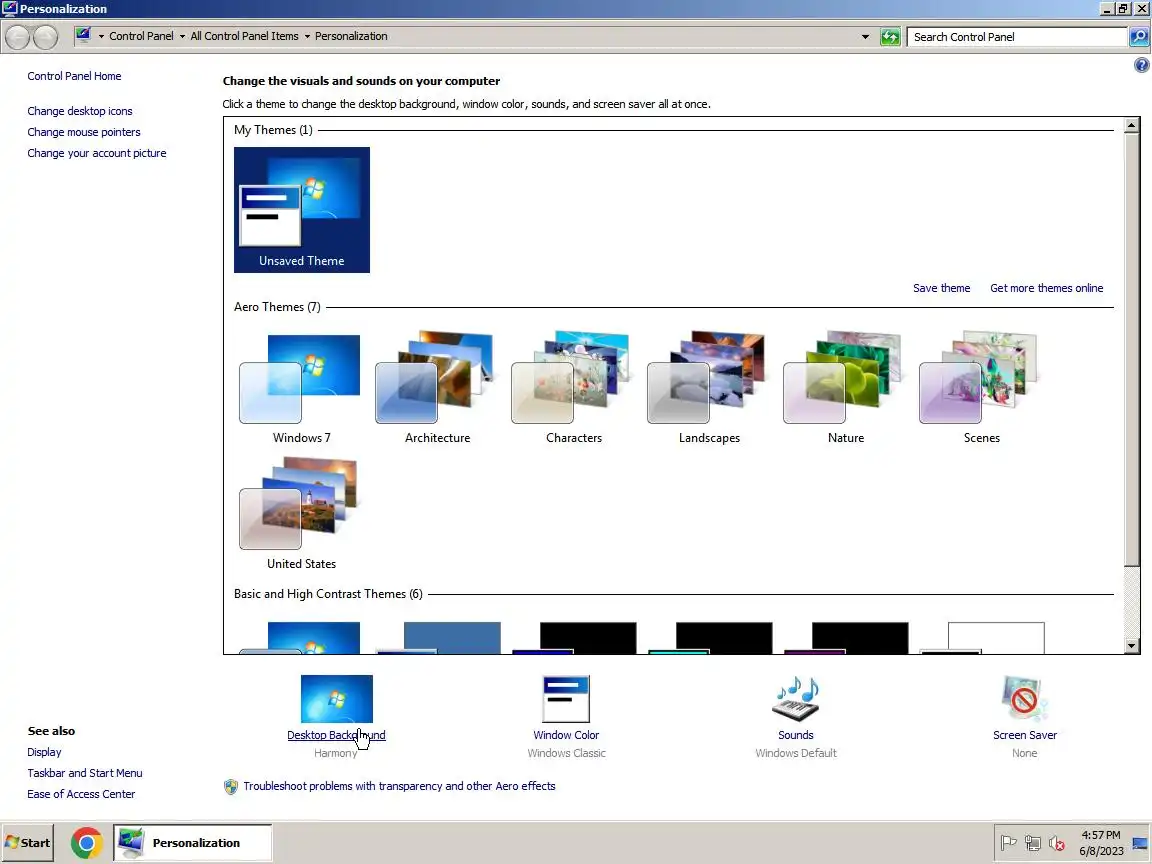Click the Sounds text link
The height and width of the screenshot is (864, 1152).
click(x=796, y=735)
